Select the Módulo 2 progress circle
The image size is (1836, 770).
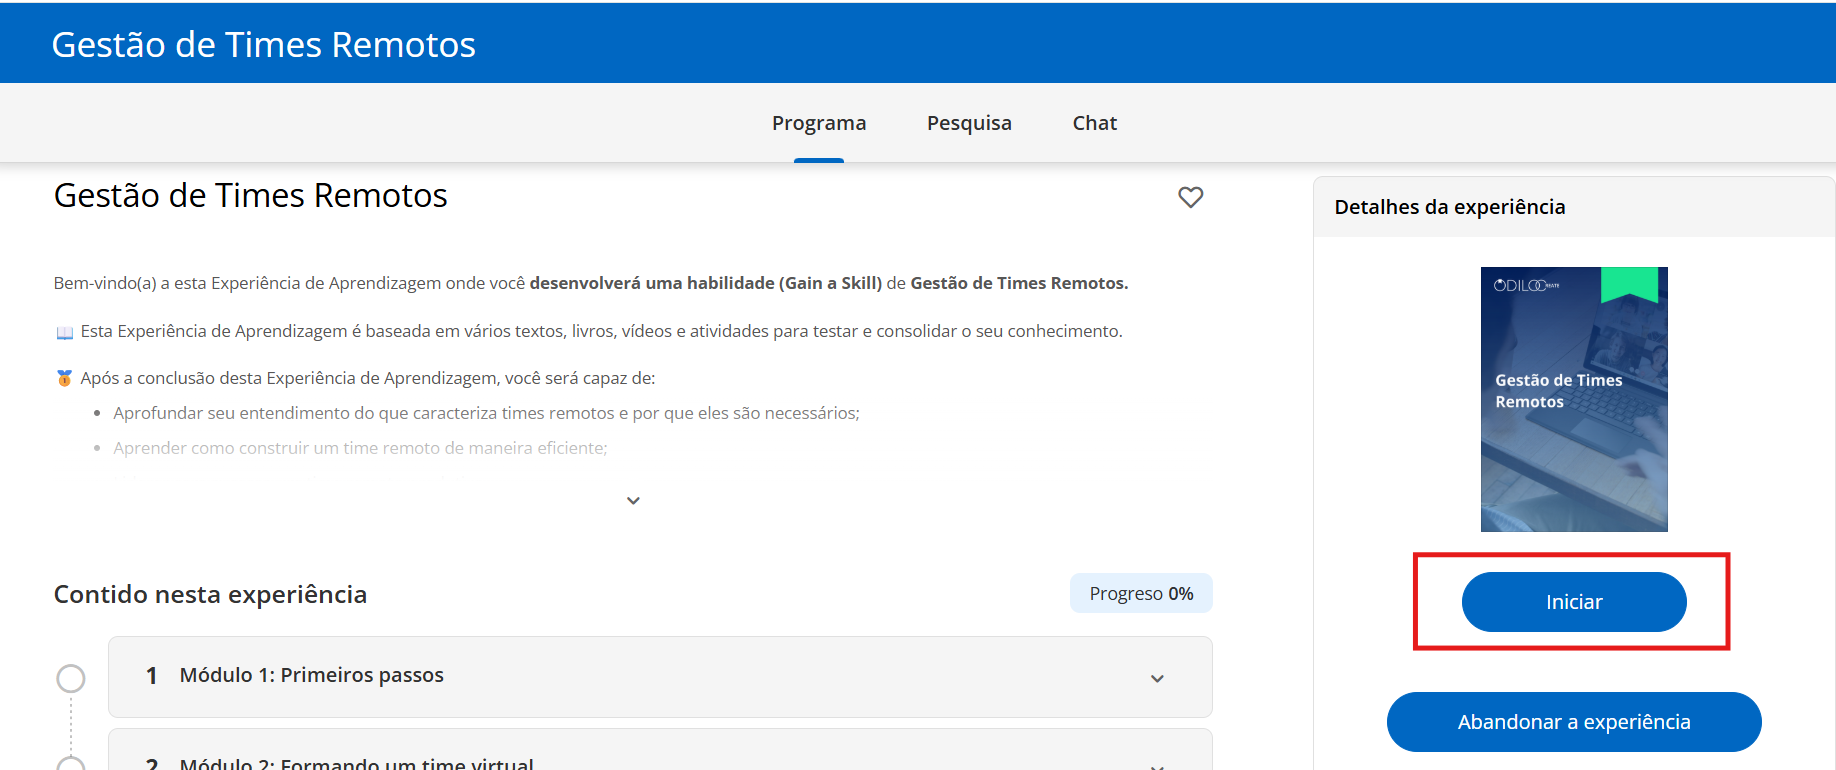tap(71, 763)
